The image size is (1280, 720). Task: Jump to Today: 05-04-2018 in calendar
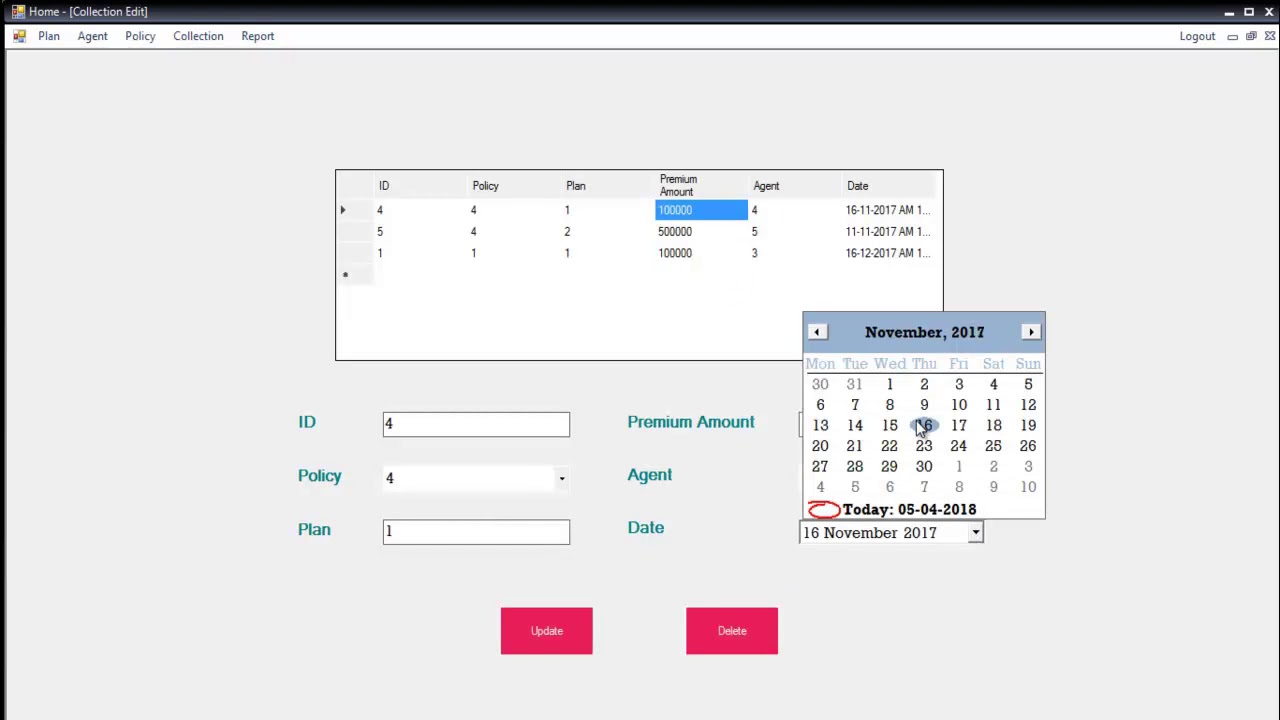tap(892, 510)
